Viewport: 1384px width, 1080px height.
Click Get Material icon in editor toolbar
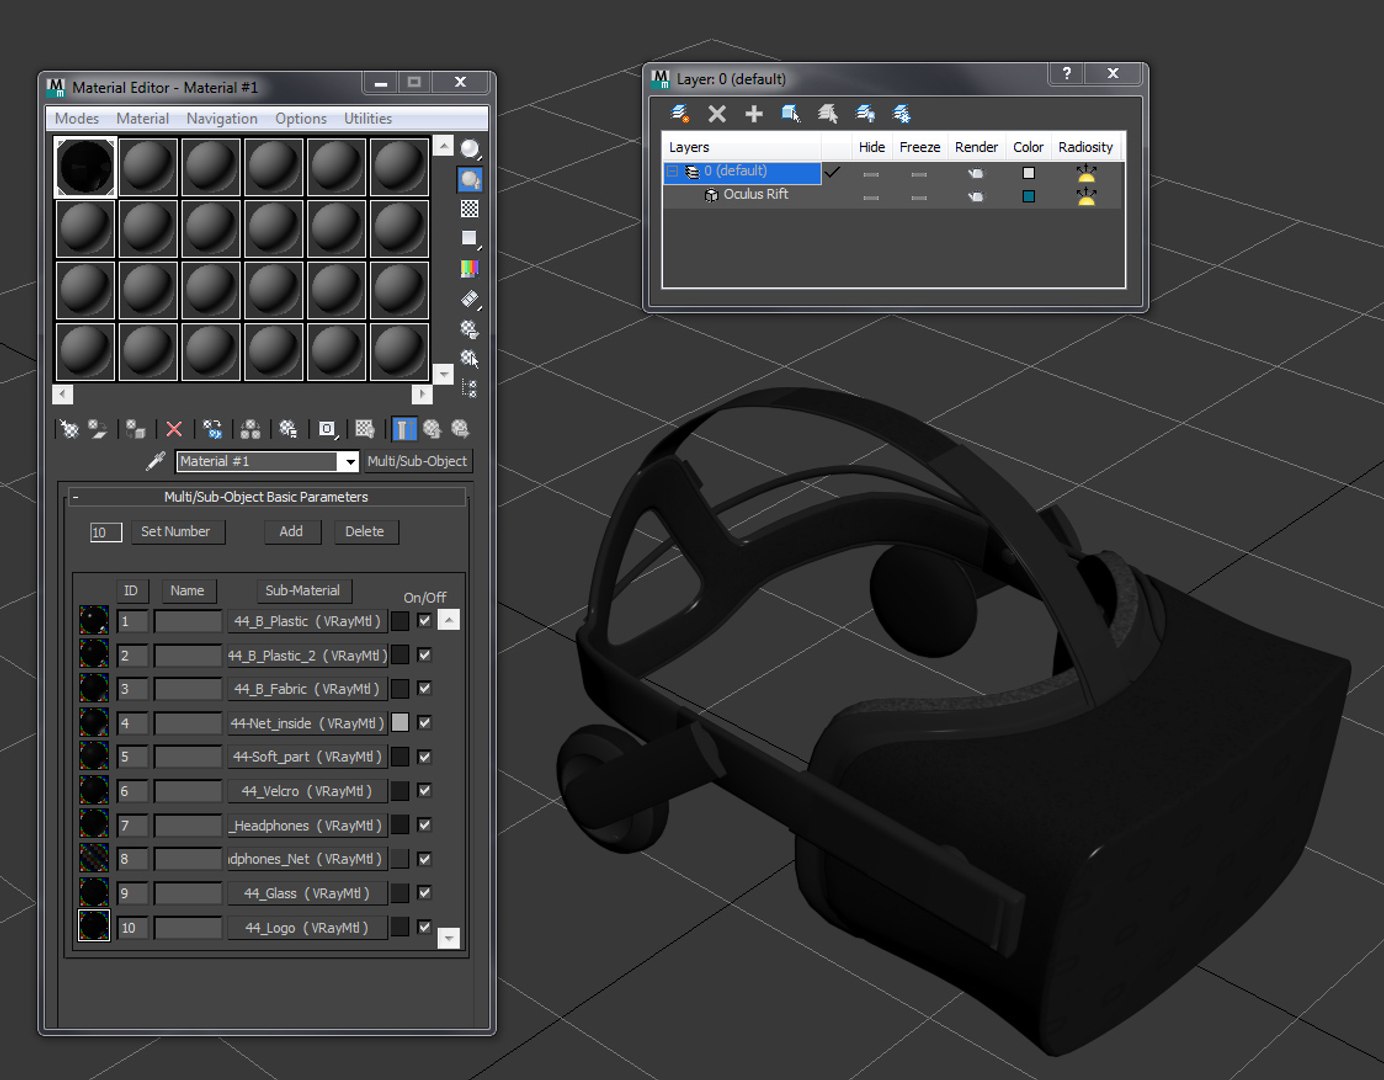click(x=69, y=429)
